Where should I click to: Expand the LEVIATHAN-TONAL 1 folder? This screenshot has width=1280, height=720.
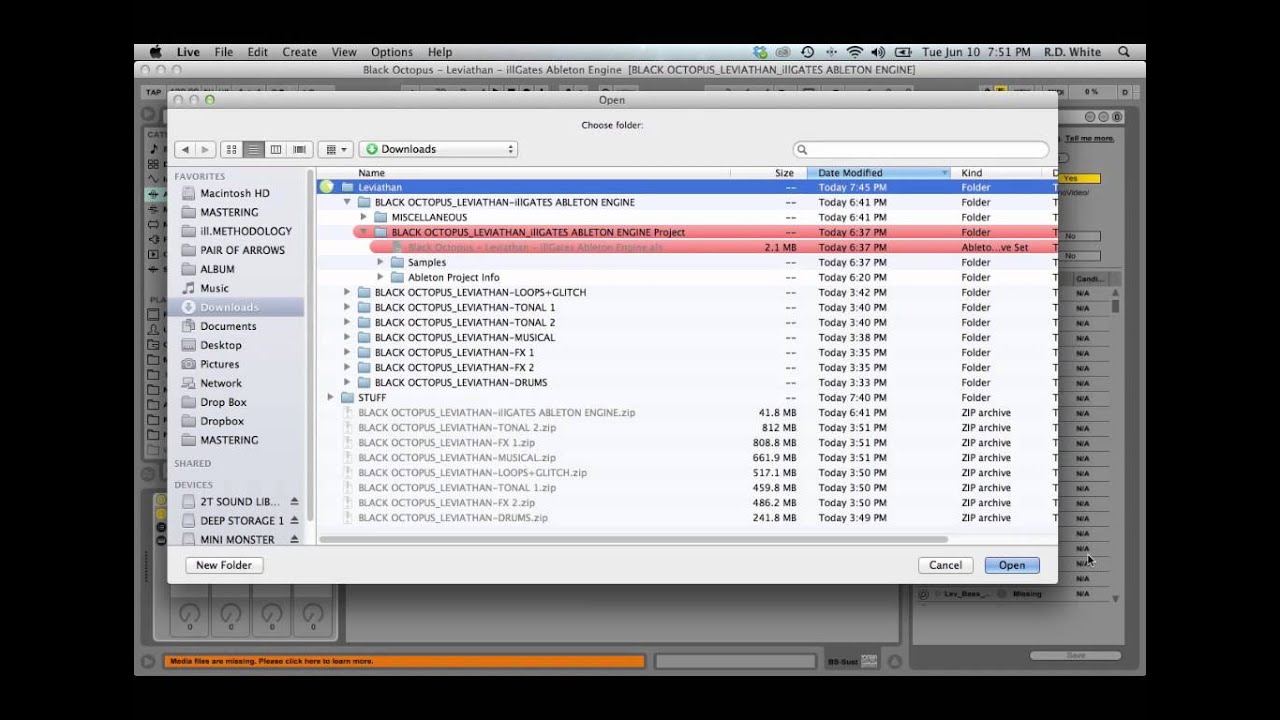347,307
